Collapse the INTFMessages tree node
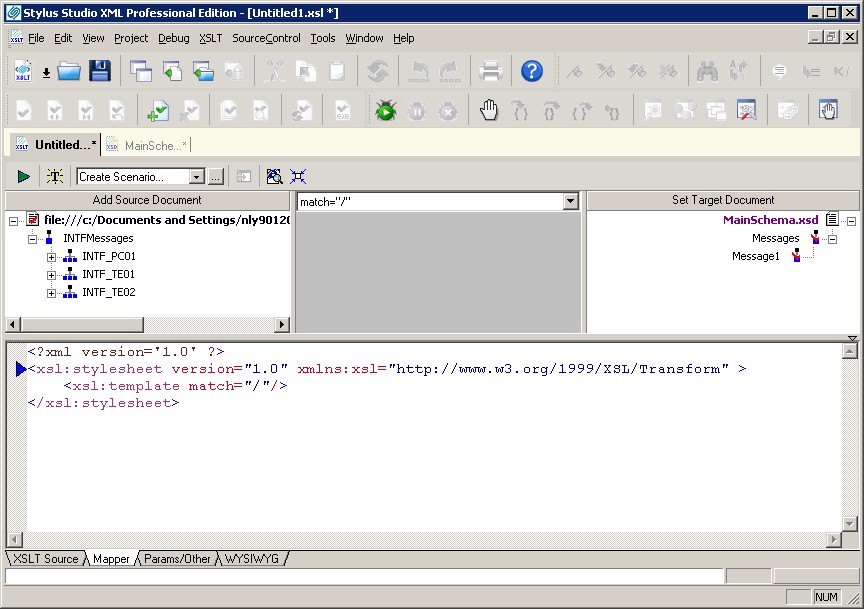Screen dimensions: 864x609 [x=33, y=239]
